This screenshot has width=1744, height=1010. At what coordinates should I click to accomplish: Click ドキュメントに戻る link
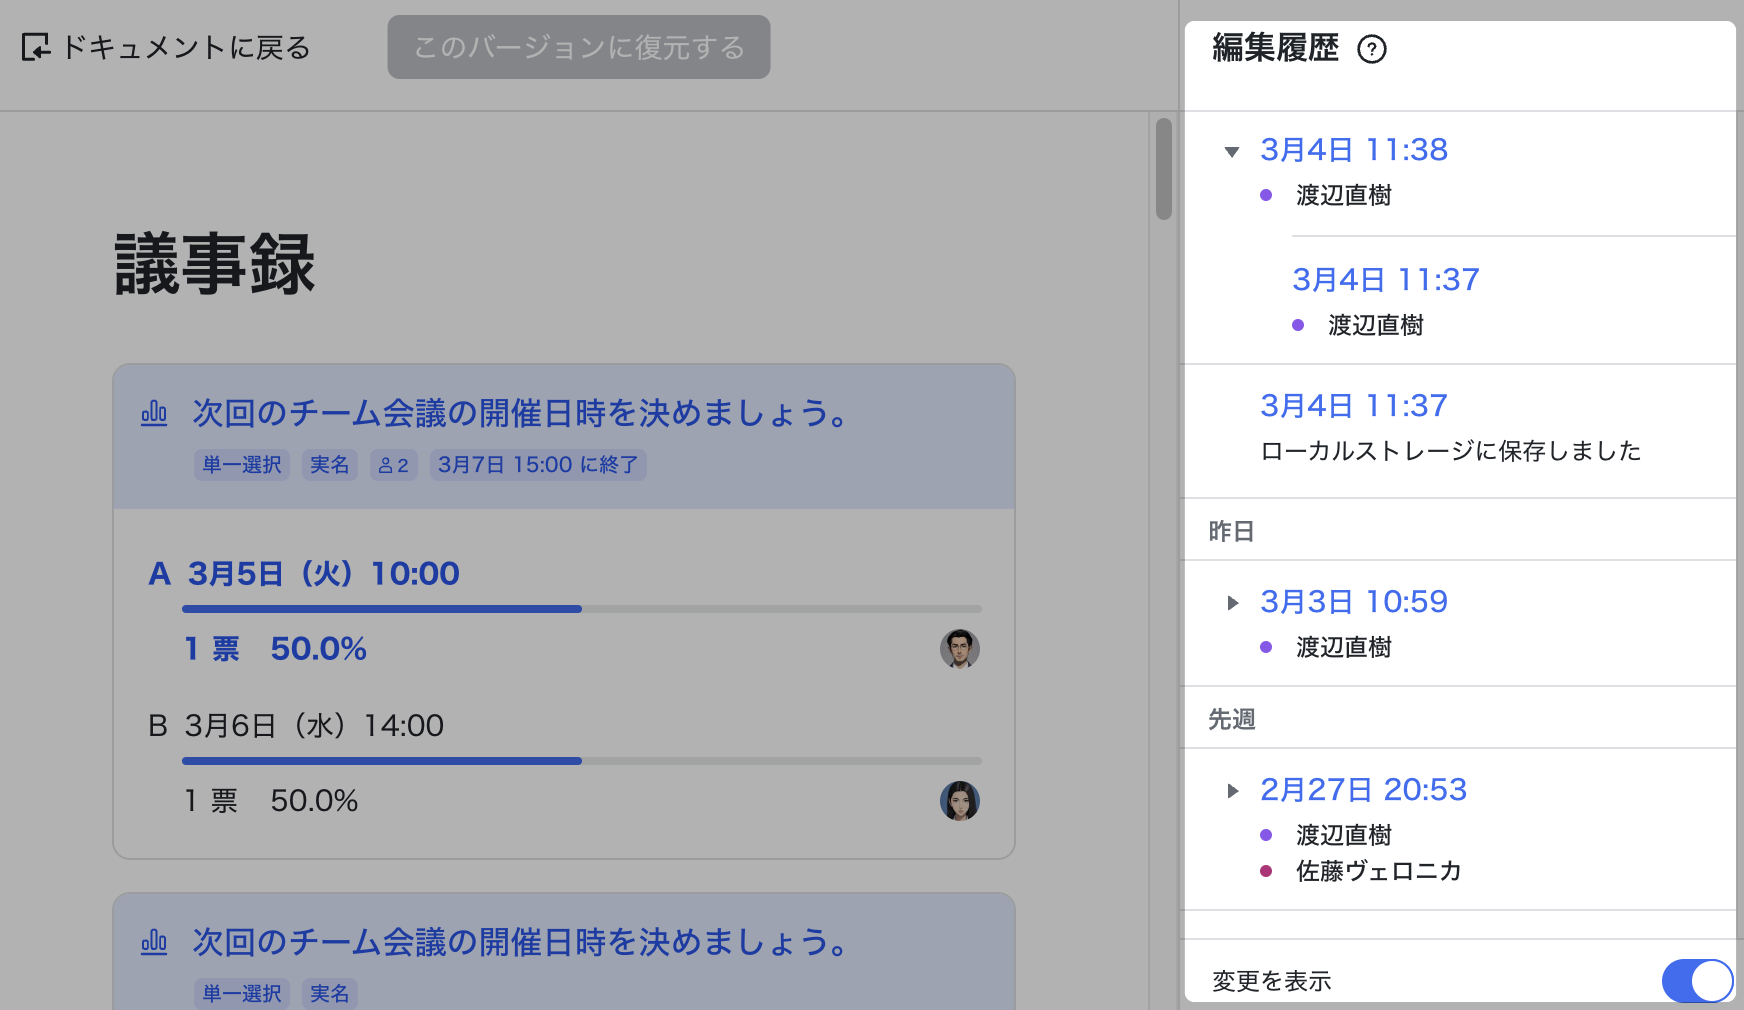[186, 47]
